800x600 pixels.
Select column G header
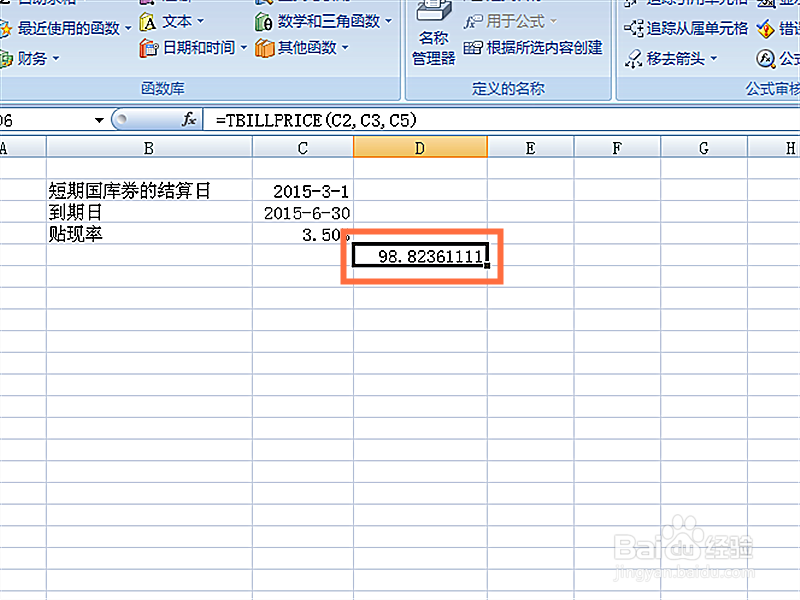[704, 148]
